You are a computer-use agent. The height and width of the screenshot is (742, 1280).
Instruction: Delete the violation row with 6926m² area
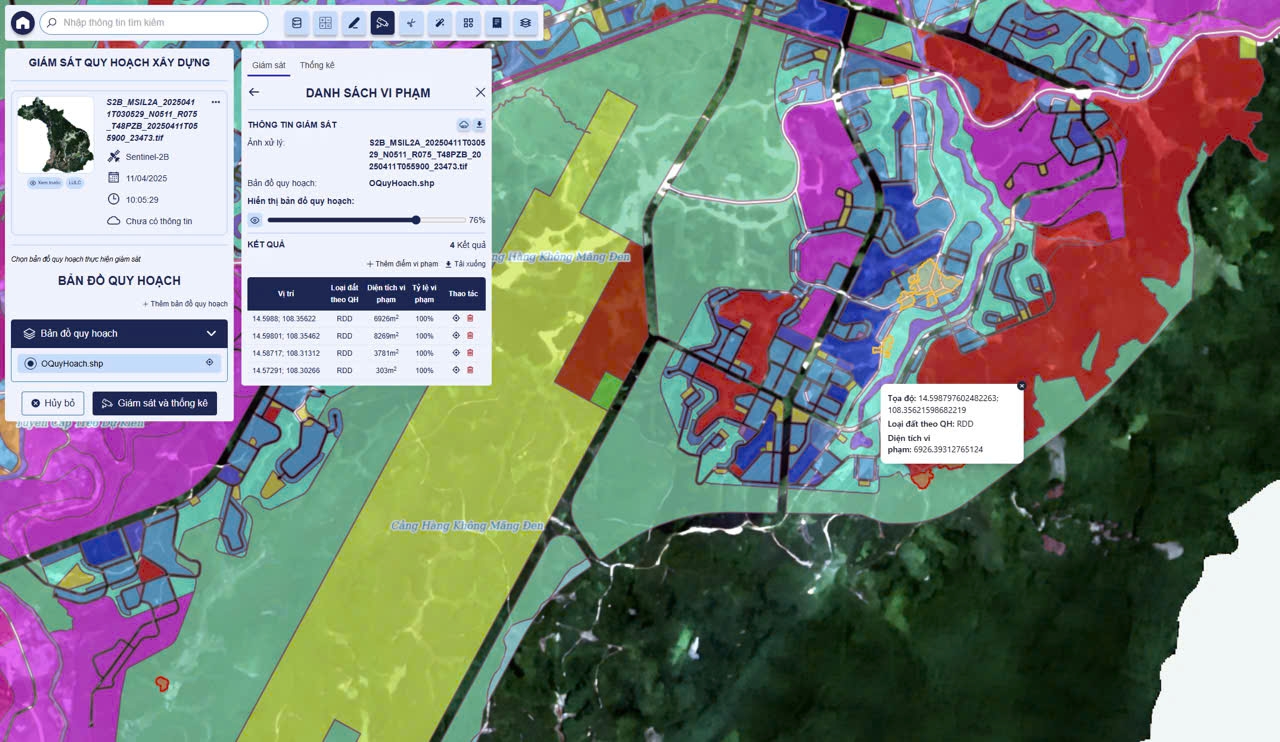[x=470, y=319]
